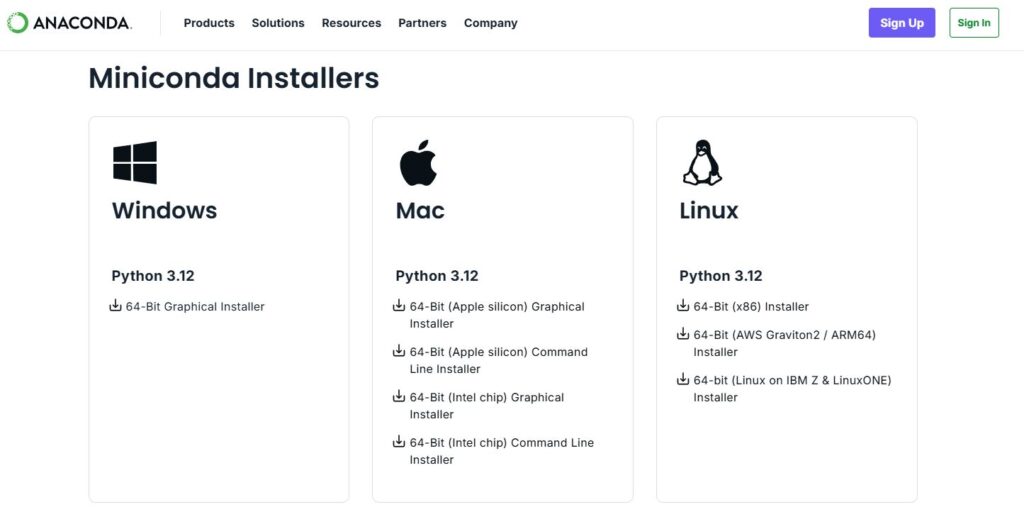Download Linux AWS Graviton2 ARM64 Installer
Screen dimensions: 1024x524
click(x=784, y=343)
